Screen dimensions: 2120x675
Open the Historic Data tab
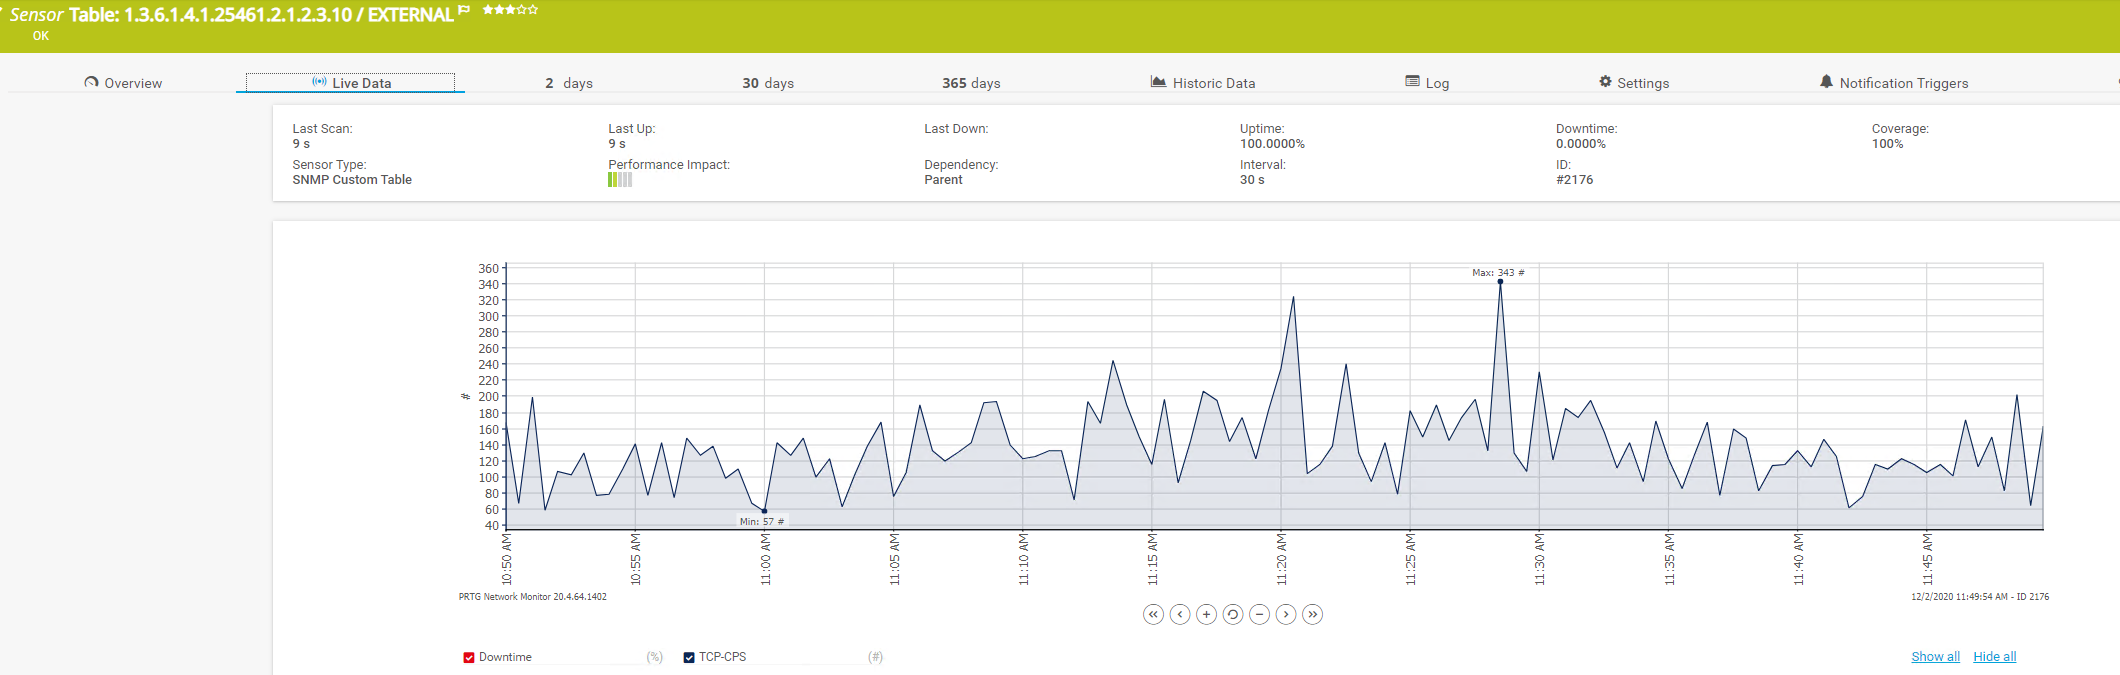click(1203, 83)
